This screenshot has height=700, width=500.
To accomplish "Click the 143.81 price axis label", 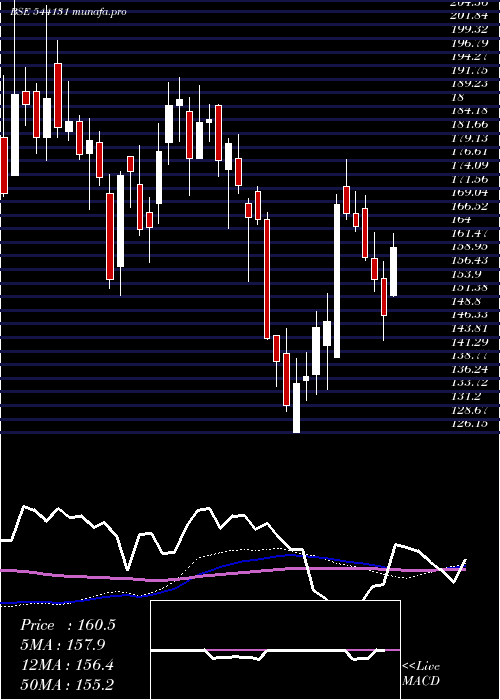I will point(470,329).
